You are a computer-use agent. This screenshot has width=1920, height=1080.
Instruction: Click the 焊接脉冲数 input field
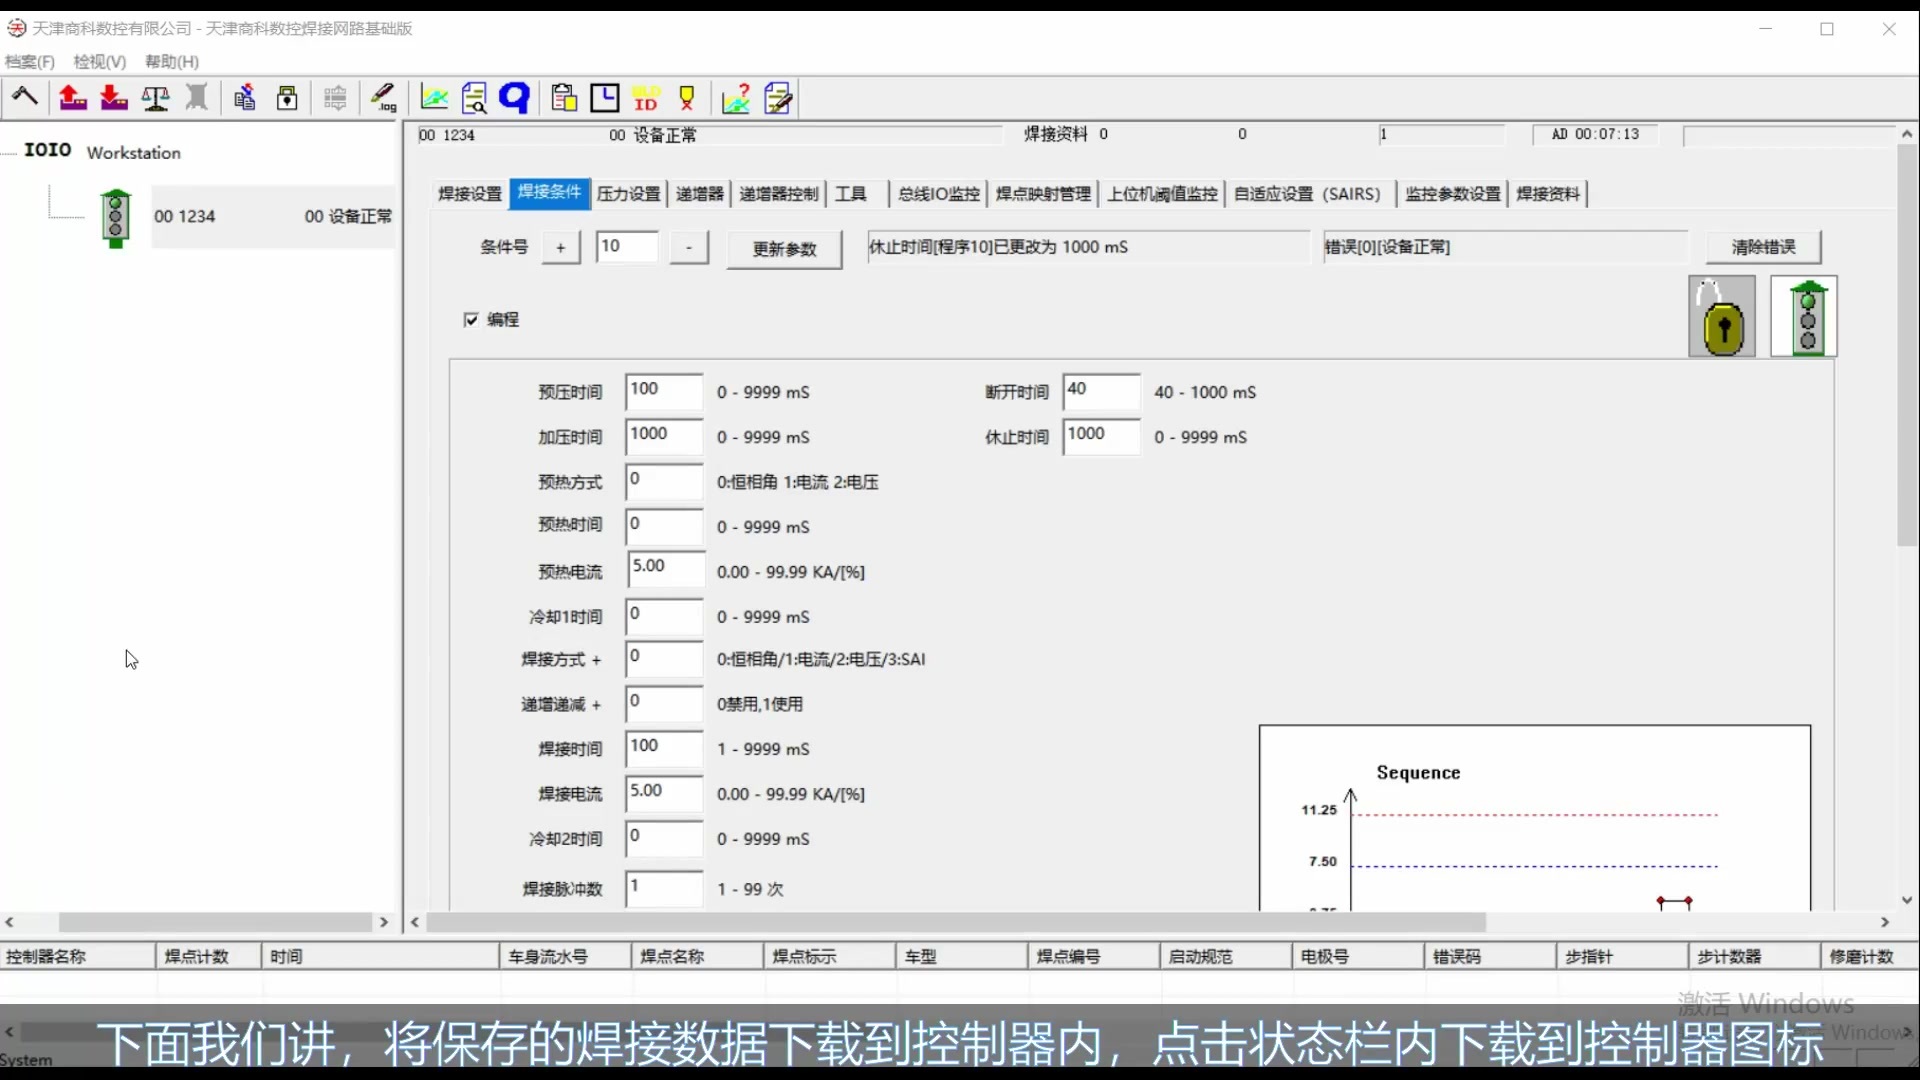pyautogui.click(x=664, y=888)
